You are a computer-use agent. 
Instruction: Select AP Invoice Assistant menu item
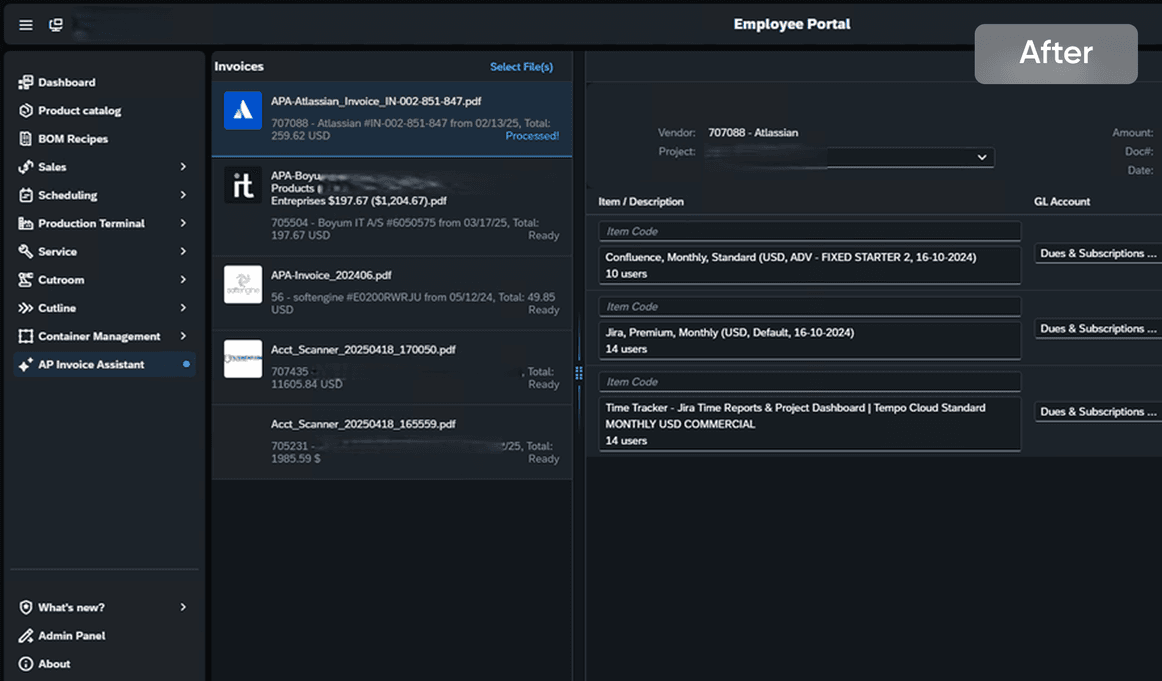point(104,365)
